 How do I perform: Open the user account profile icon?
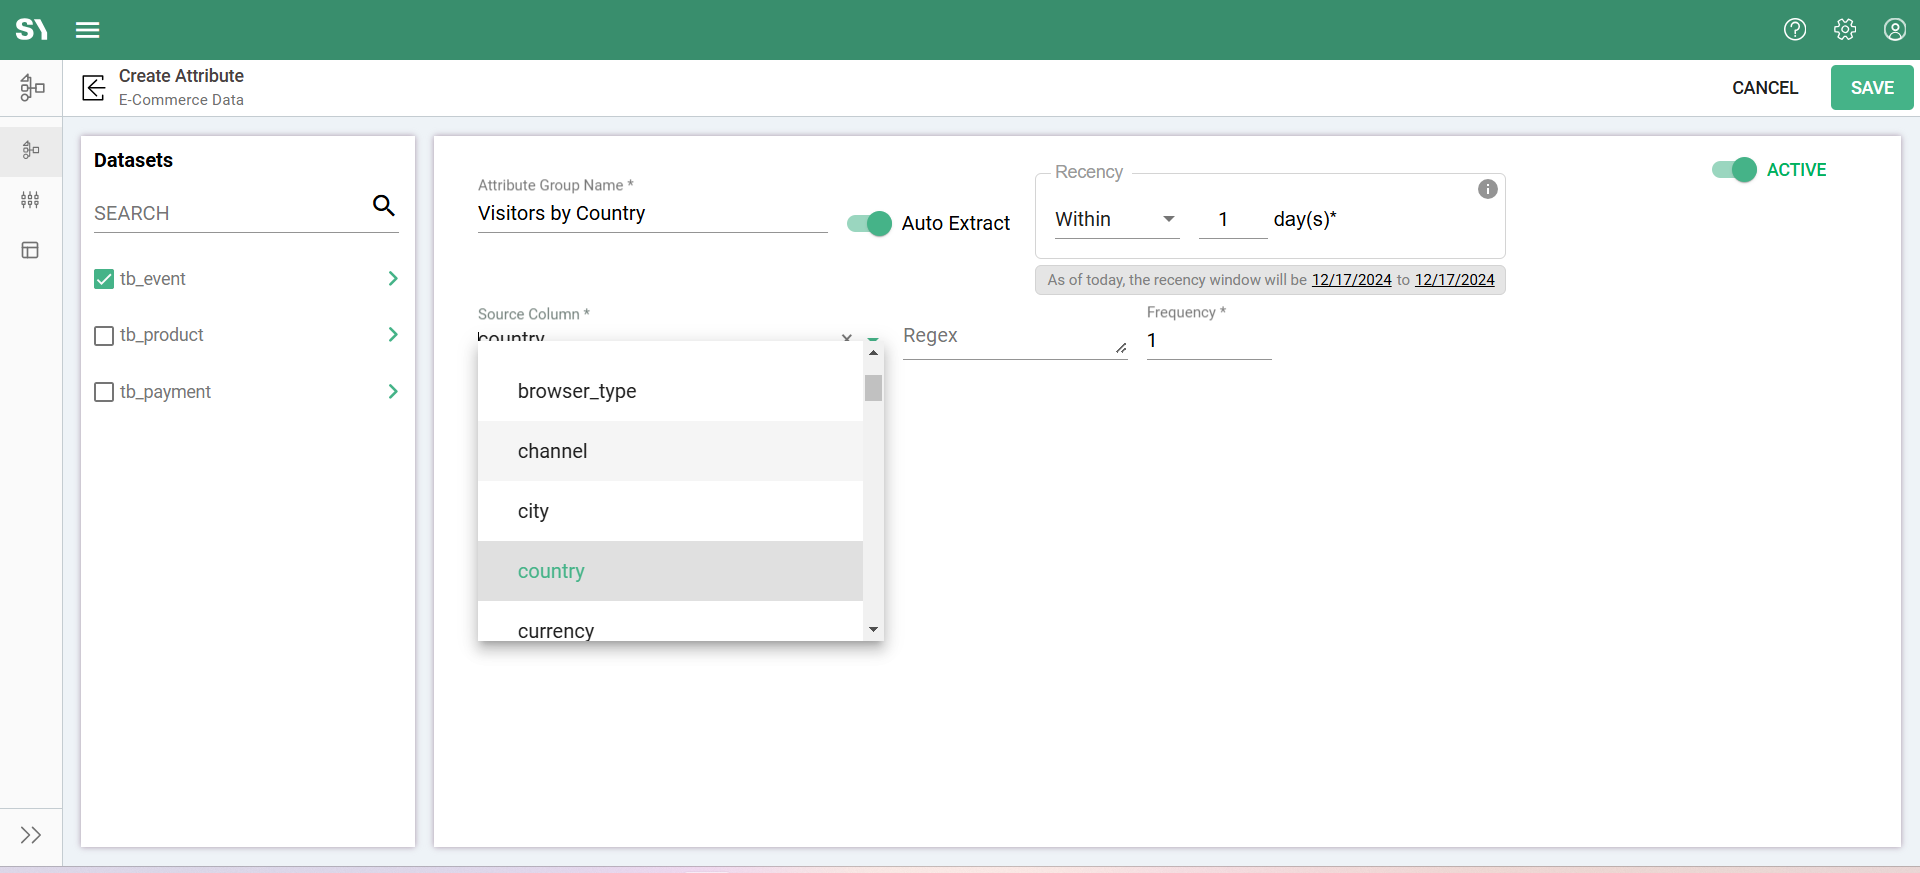click(1894, 30)
